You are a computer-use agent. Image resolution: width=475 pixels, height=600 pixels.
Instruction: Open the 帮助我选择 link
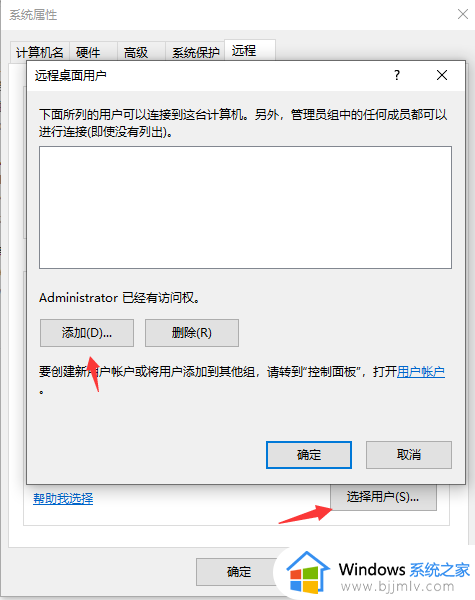point(63,498)
